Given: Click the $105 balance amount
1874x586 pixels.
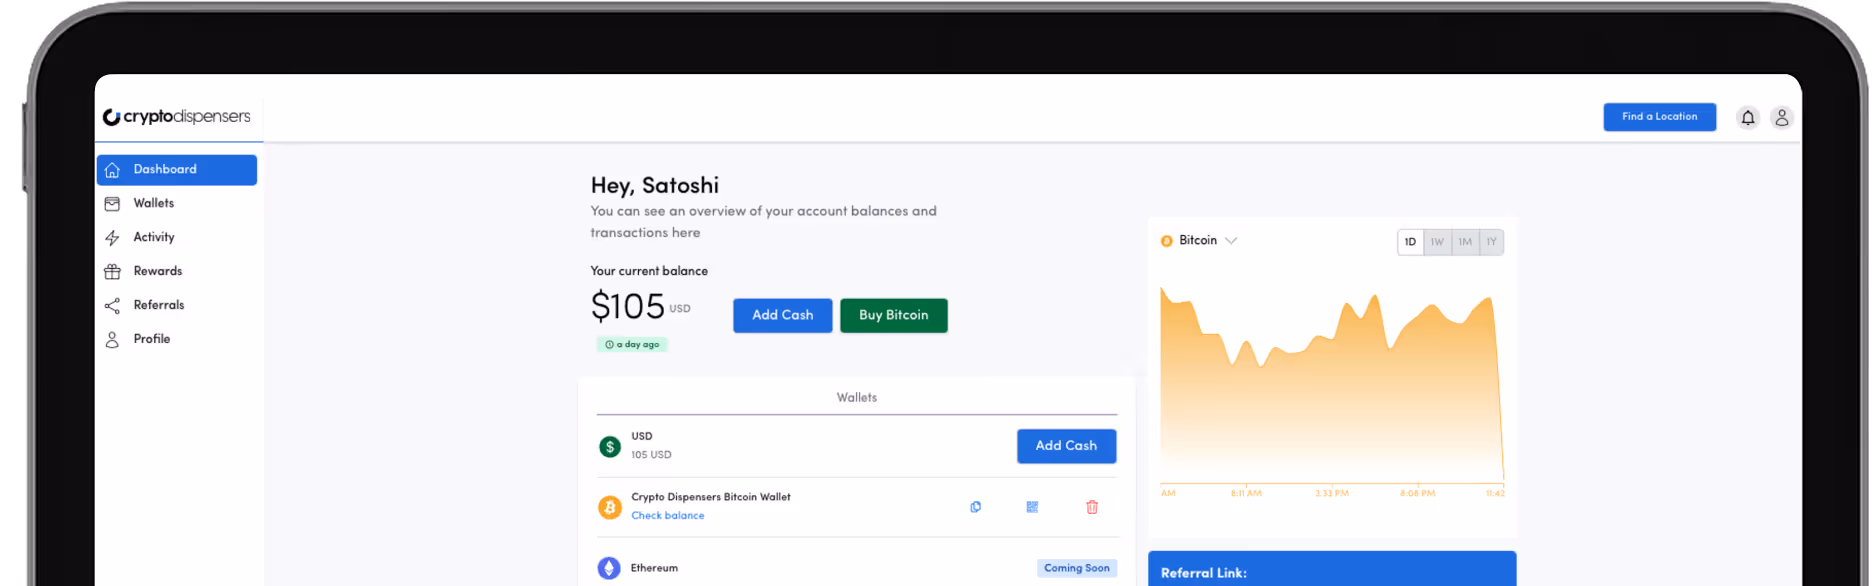Looking at the screenshot, I should 628,307.
